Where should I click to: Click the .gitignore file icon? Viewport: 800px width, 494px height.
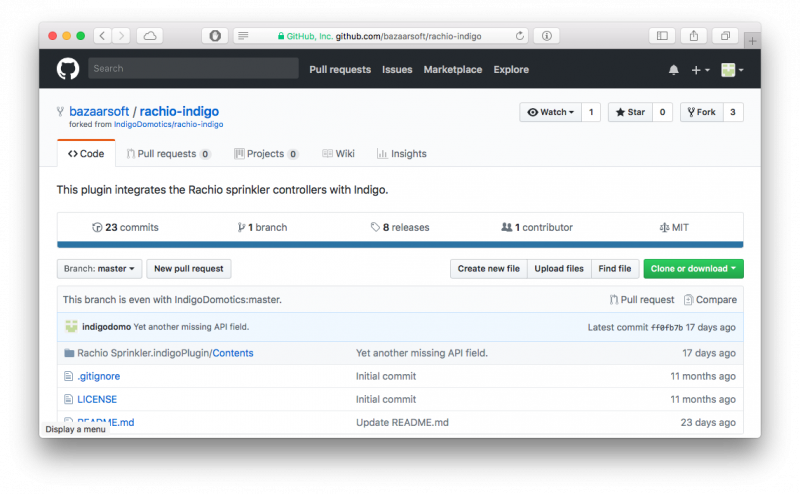tap(68, 376)
